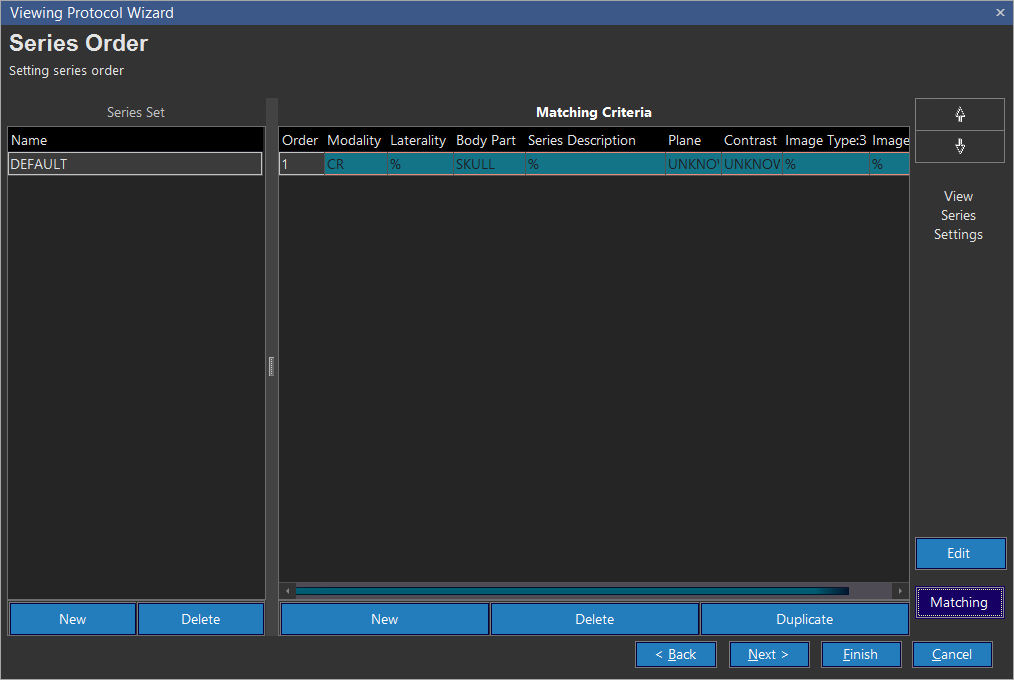Open Edit for view series settings
The width and height of the screenshot is (1014, 680).
(959, 554)
